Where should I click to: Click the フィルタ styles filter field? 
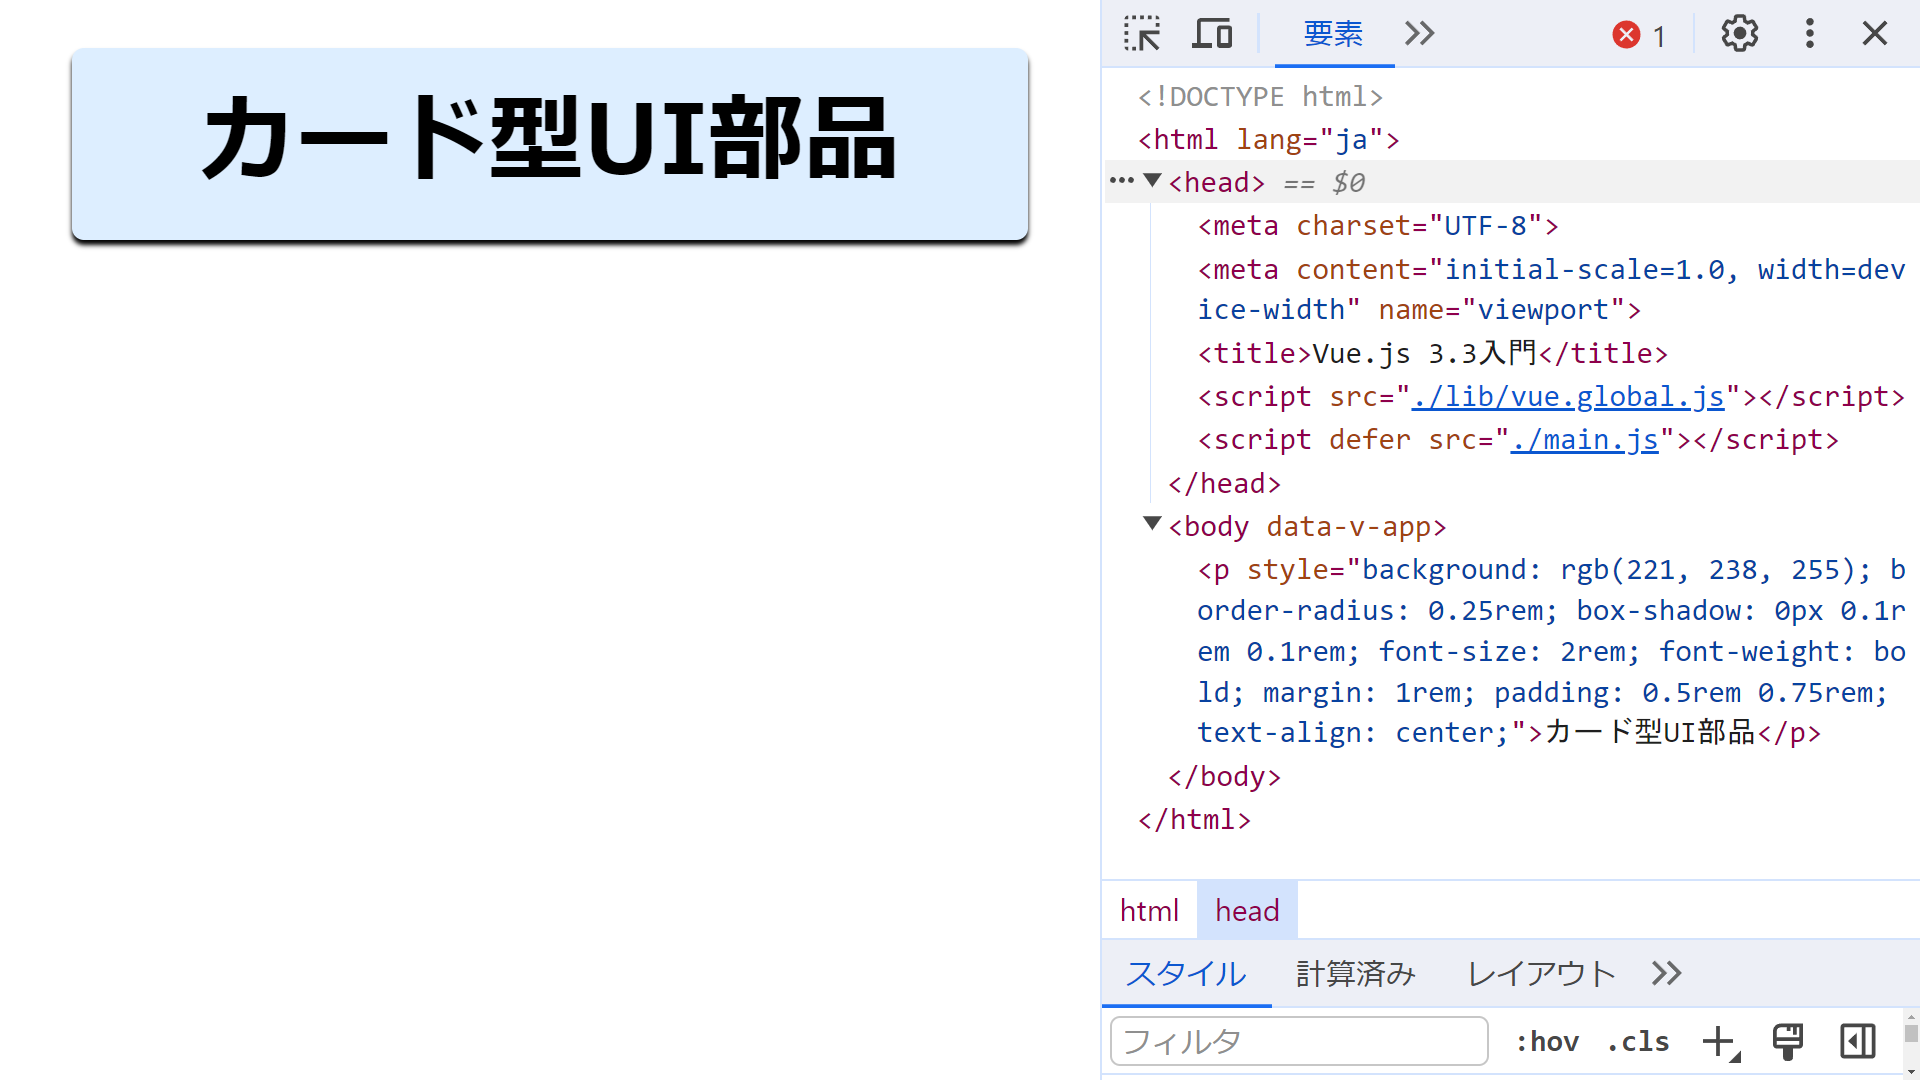coord(1298,1042)
